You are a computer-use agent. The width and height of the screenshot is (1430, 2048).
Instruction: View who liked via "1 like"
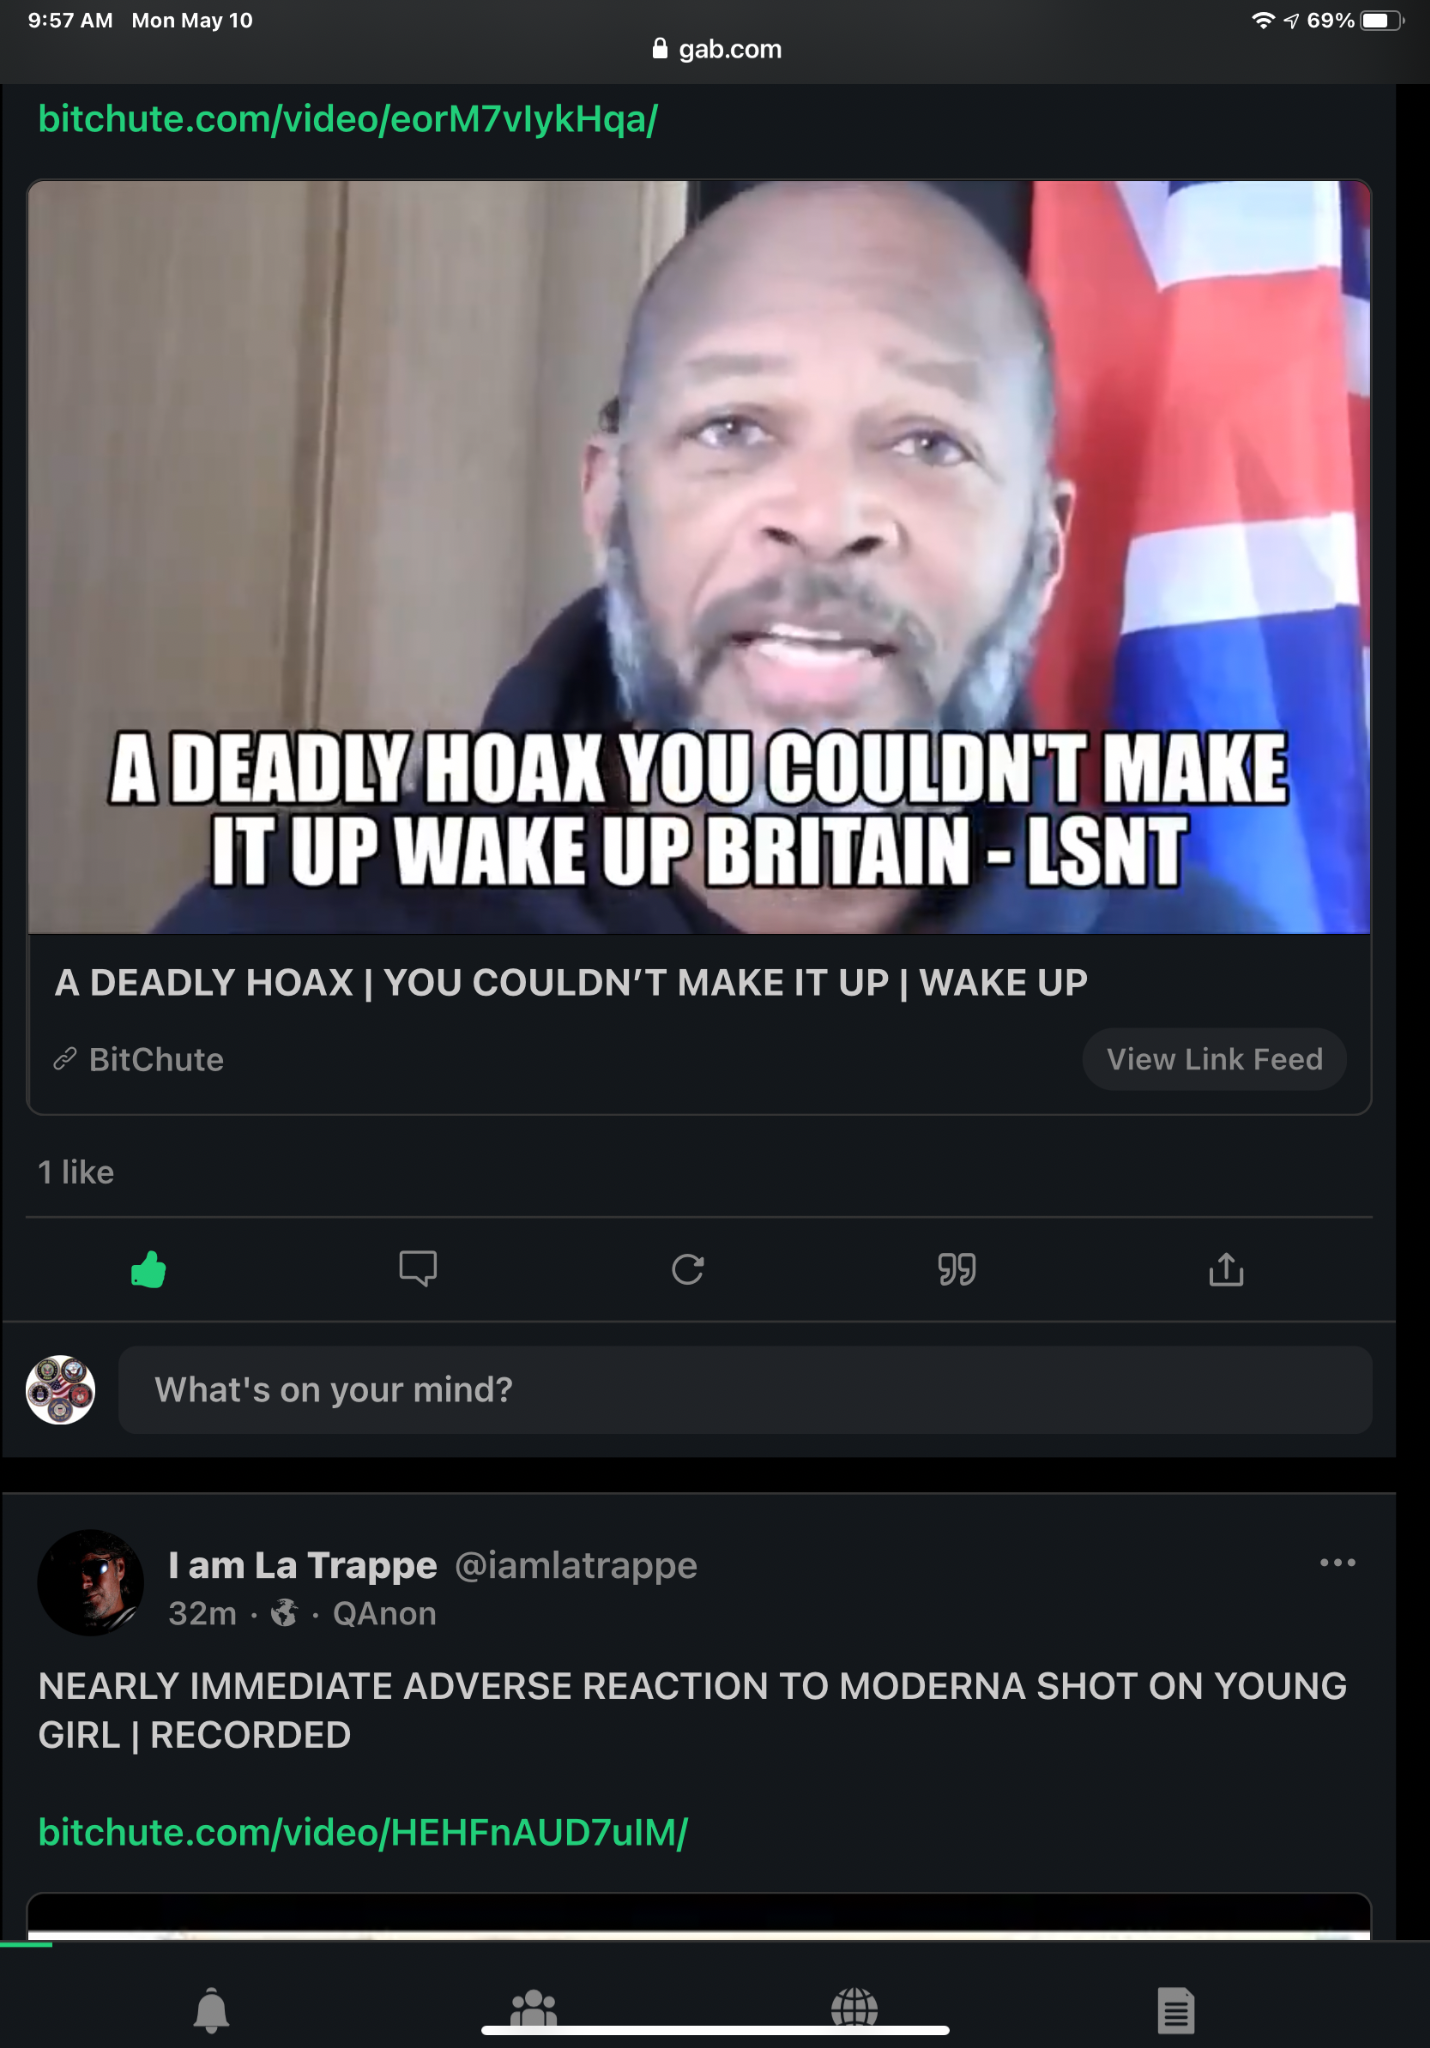[x=76, y=1172]
